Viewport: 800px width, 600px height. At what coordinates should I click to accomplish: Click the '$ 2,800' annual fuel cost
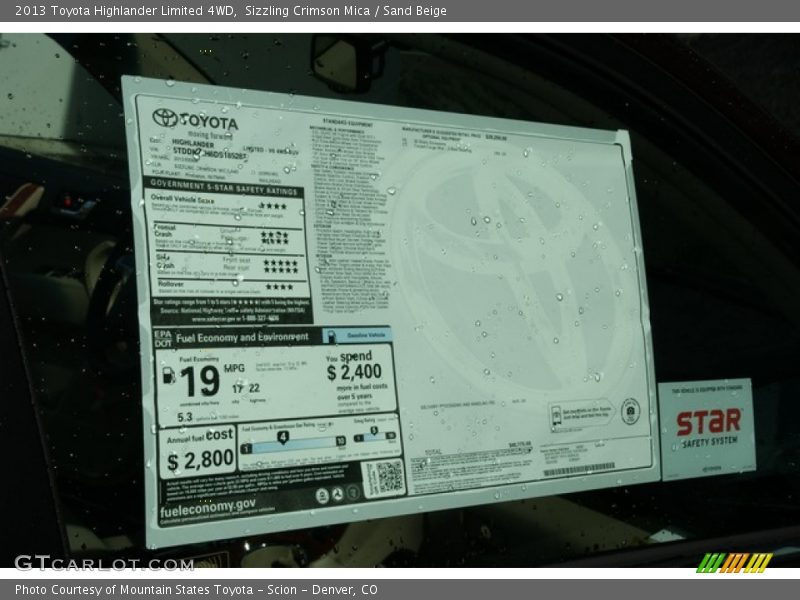tap(200, 461)
